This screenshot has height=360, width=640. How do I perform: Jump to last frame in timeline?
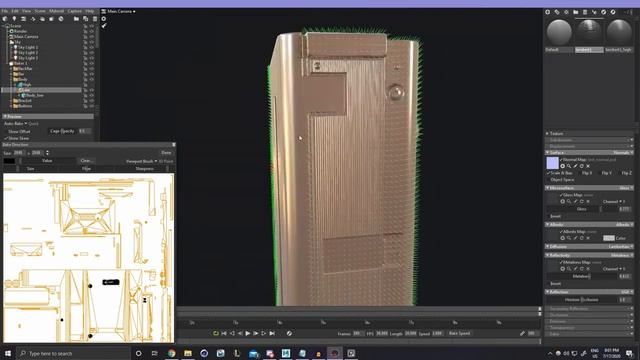point(272,333)
